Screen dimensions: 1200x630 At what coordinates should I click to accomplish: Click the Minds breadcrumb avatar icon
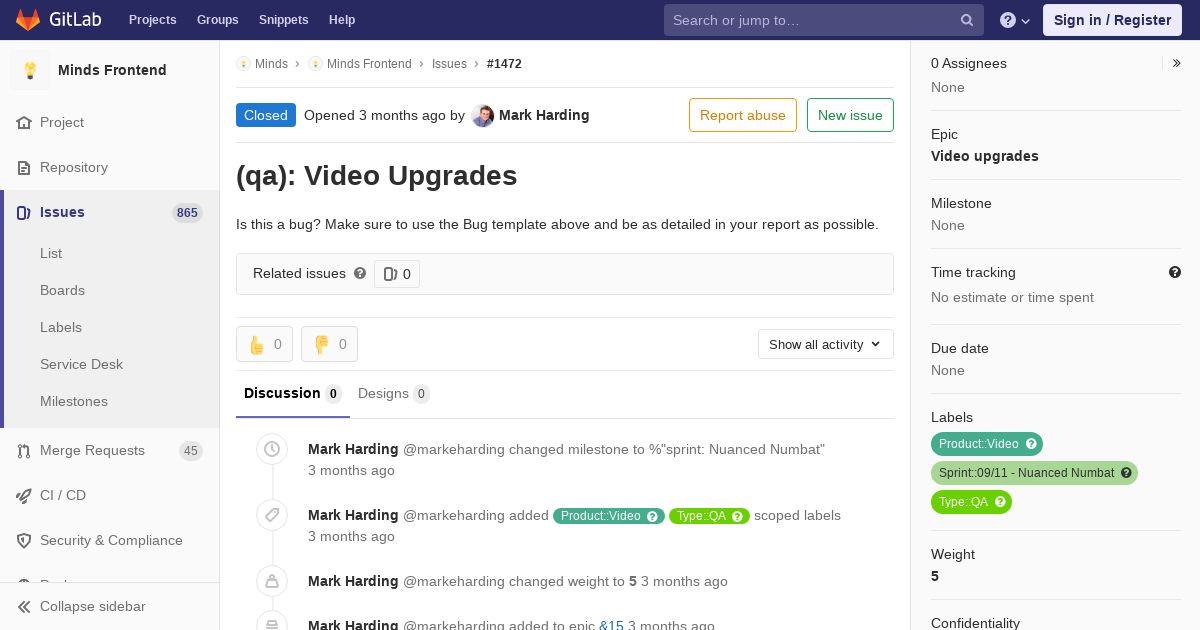click(x=243, y=64)
